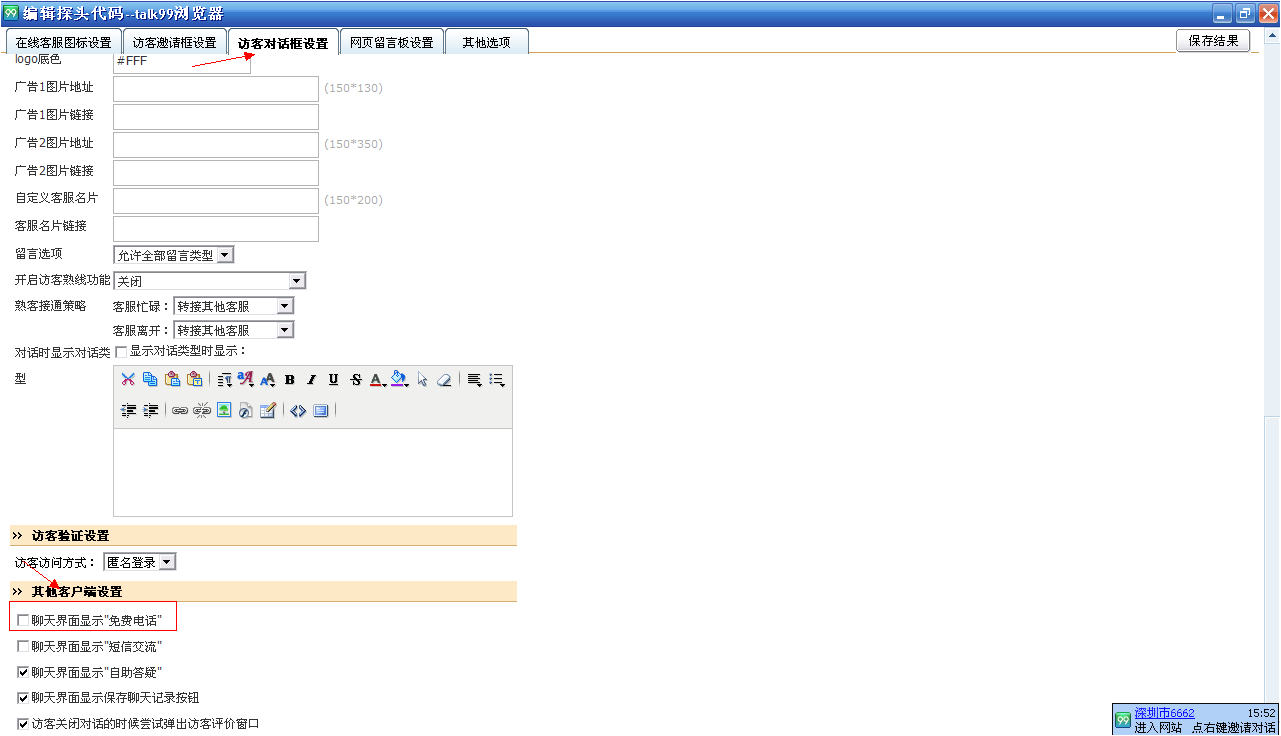Open the font family icon menu
This screenshot has width=1281, height=736.
(x=246, y=380)
